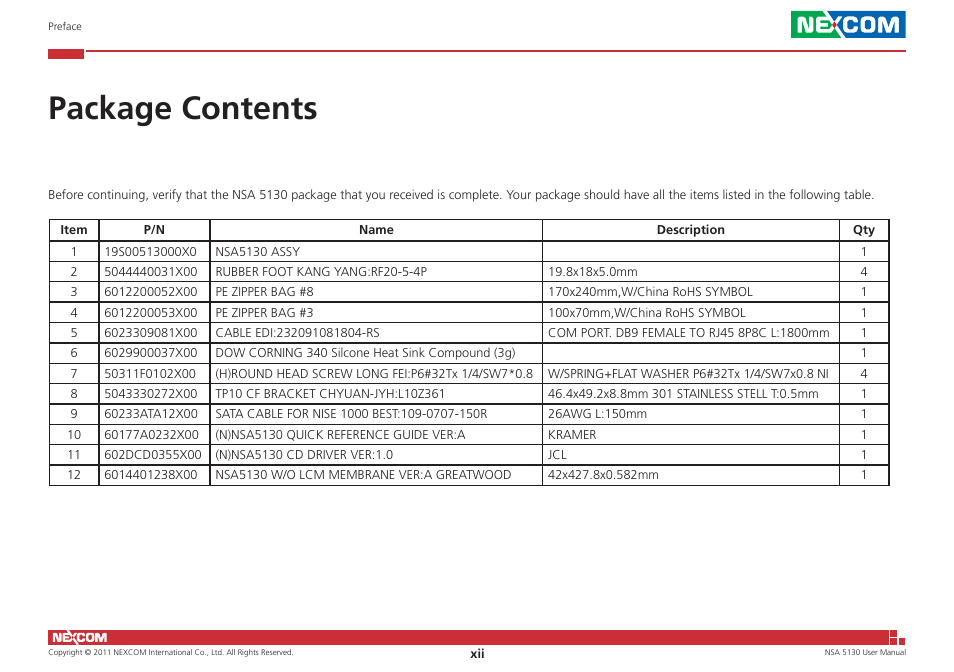Select part number 6012200052X00
The height and width of the screenshot is (672, 954).
pos(150,292)
